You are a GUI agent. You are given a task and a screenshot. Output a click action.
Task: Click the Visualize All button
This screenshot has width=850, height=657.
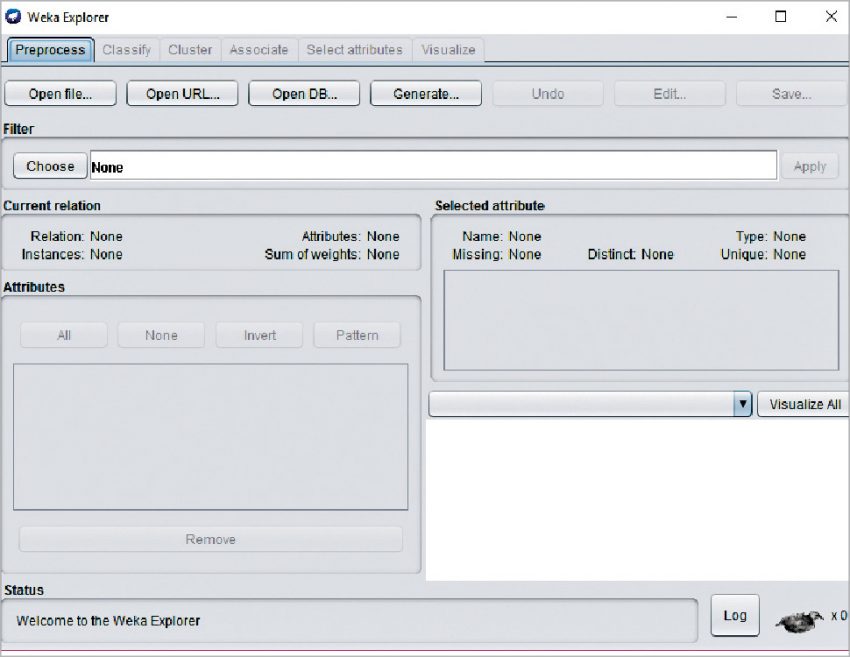802,404
